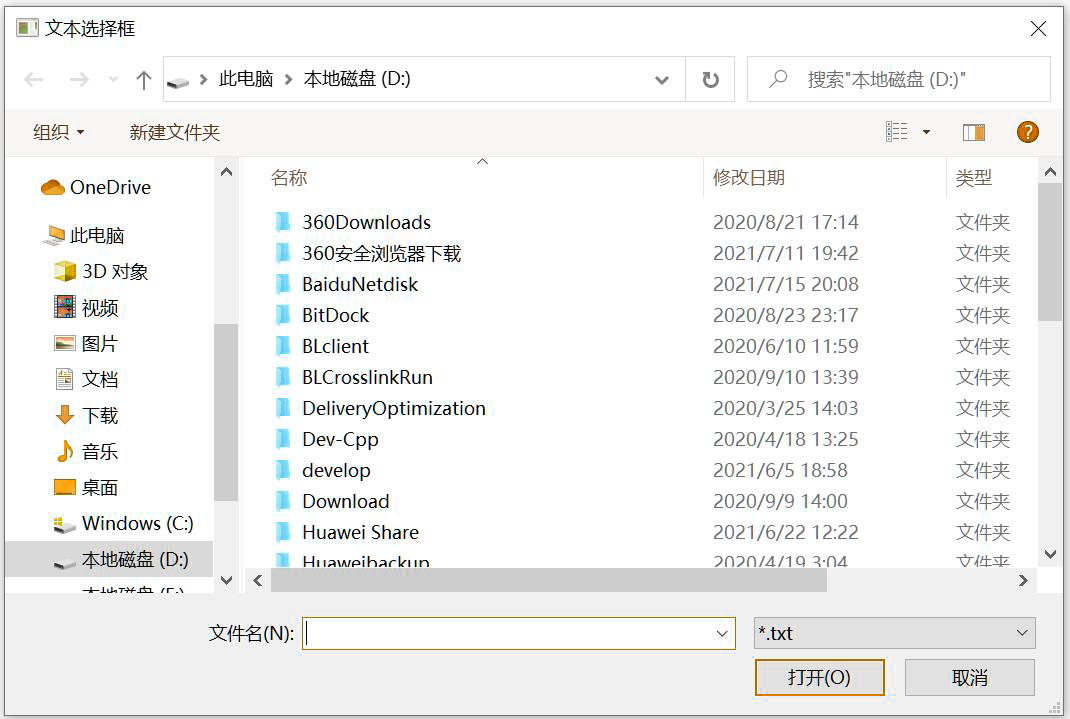The image size is (1070, 719).
Task: Click navigation pane scroll up arrow
Action: [227, 173]
